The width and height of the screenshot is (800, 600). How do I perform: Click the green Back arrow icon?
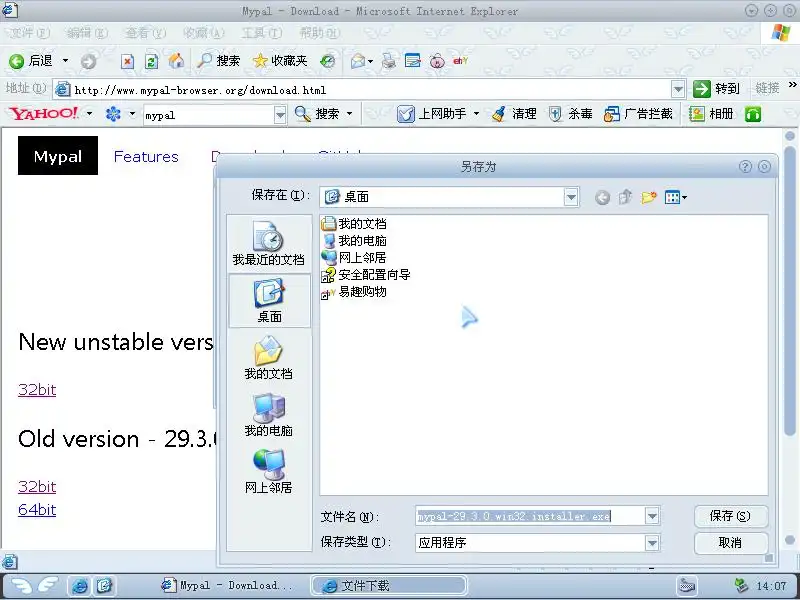16,61
